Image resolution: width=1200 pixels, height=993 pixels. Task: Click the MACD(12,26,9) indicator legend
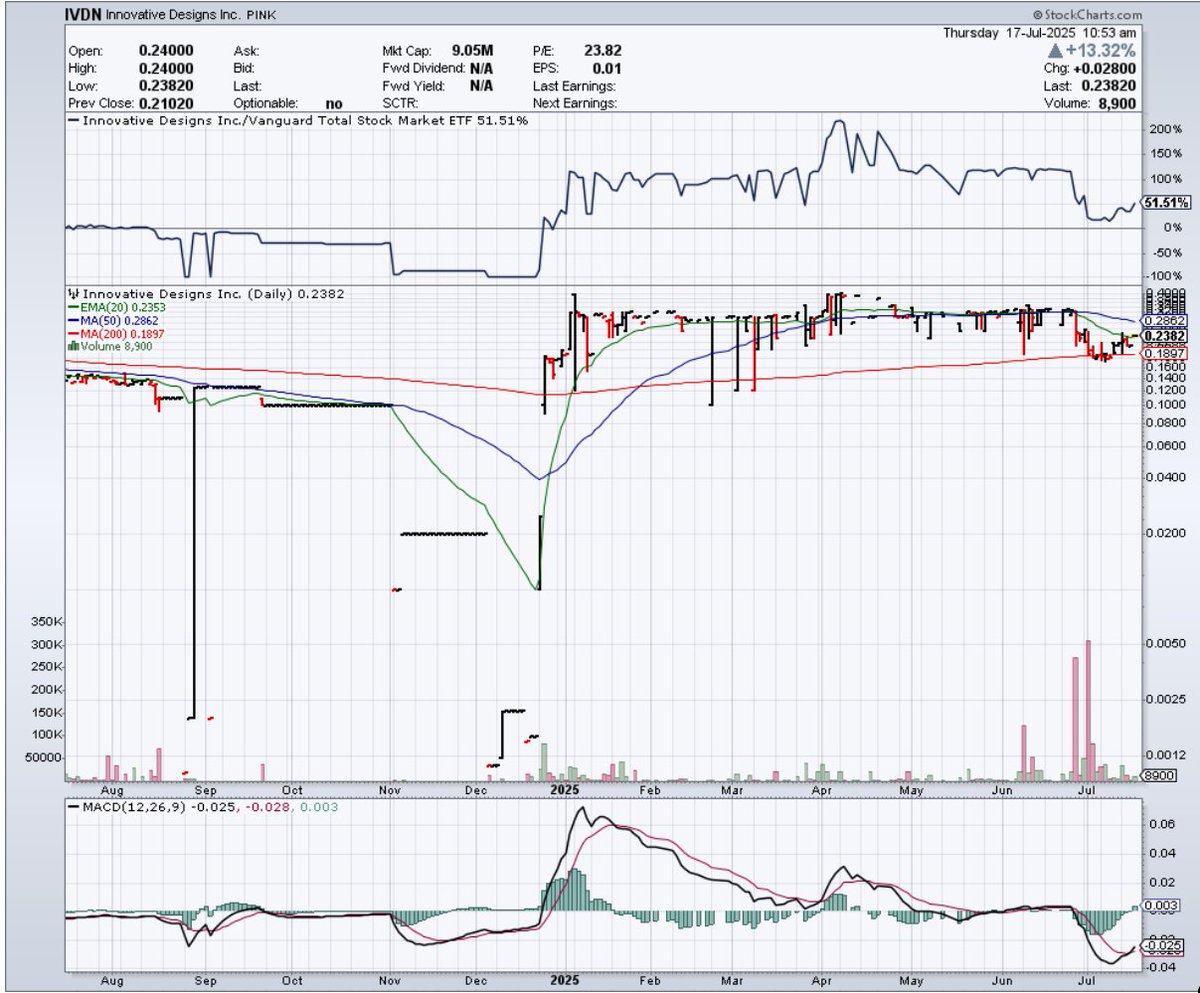(202, 805)
